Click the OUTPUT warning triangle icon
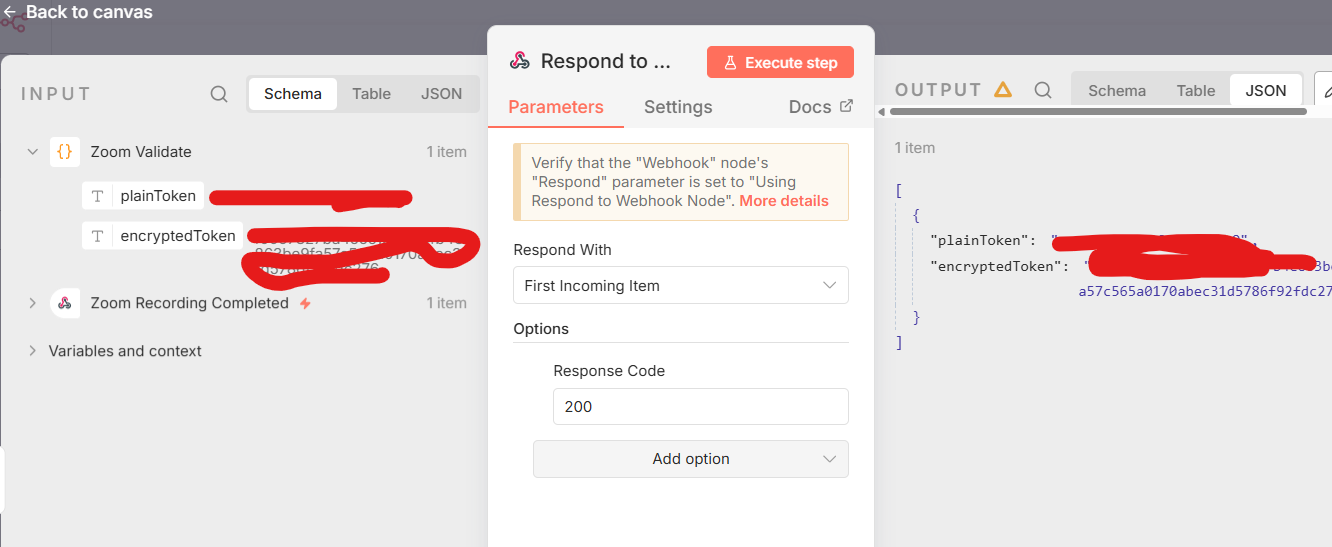 (x=1003, y=90)
